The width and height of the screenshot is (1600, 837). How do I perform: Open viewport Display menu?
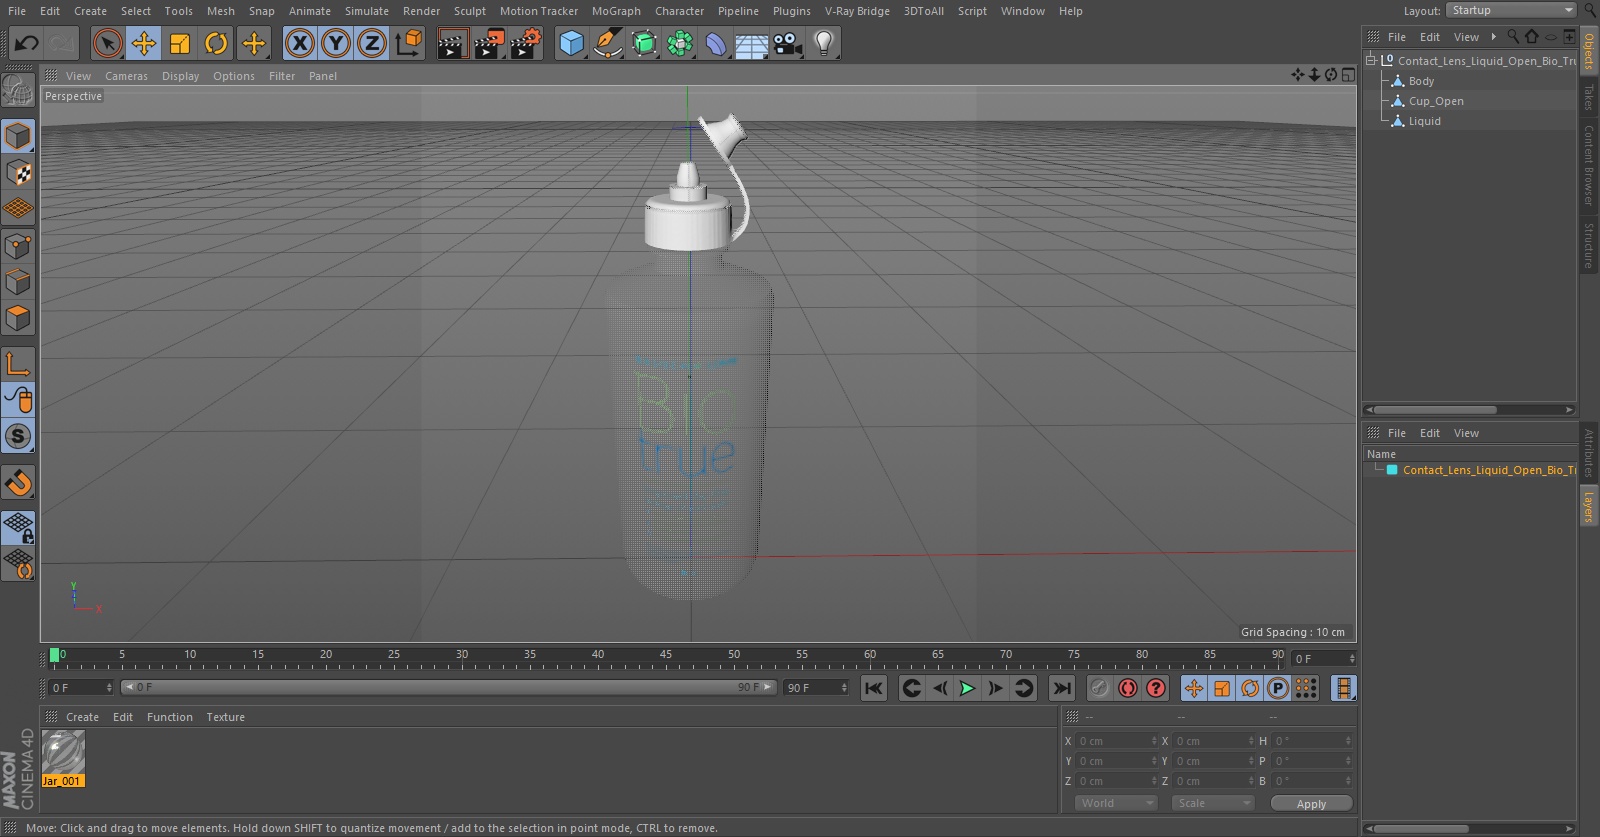tap(181, 76)
